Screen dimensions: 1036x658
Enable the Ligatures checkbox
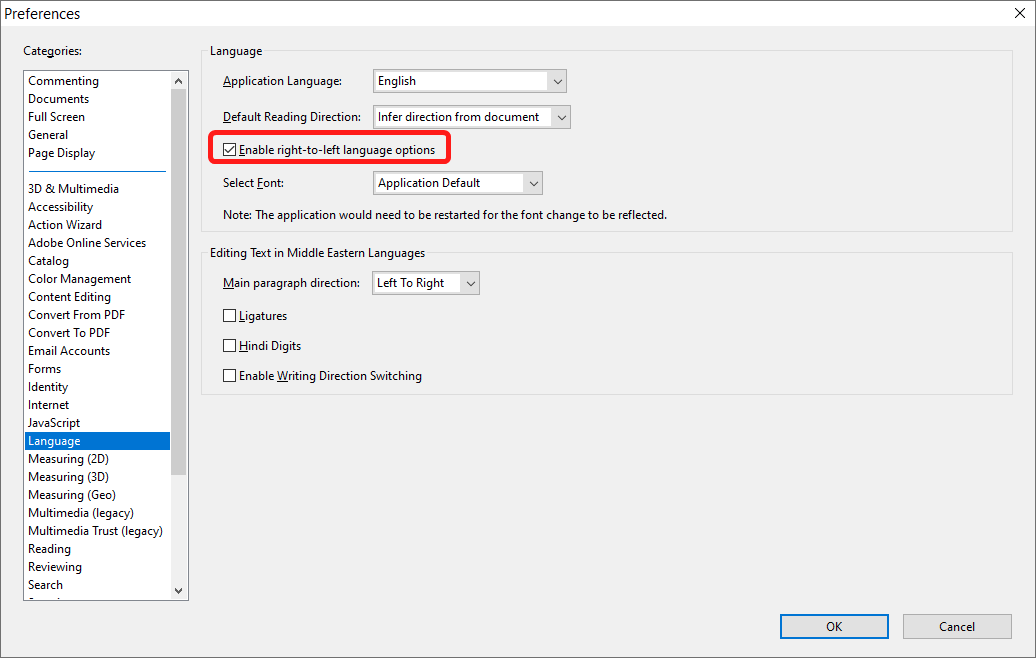[x=230, y=316]
